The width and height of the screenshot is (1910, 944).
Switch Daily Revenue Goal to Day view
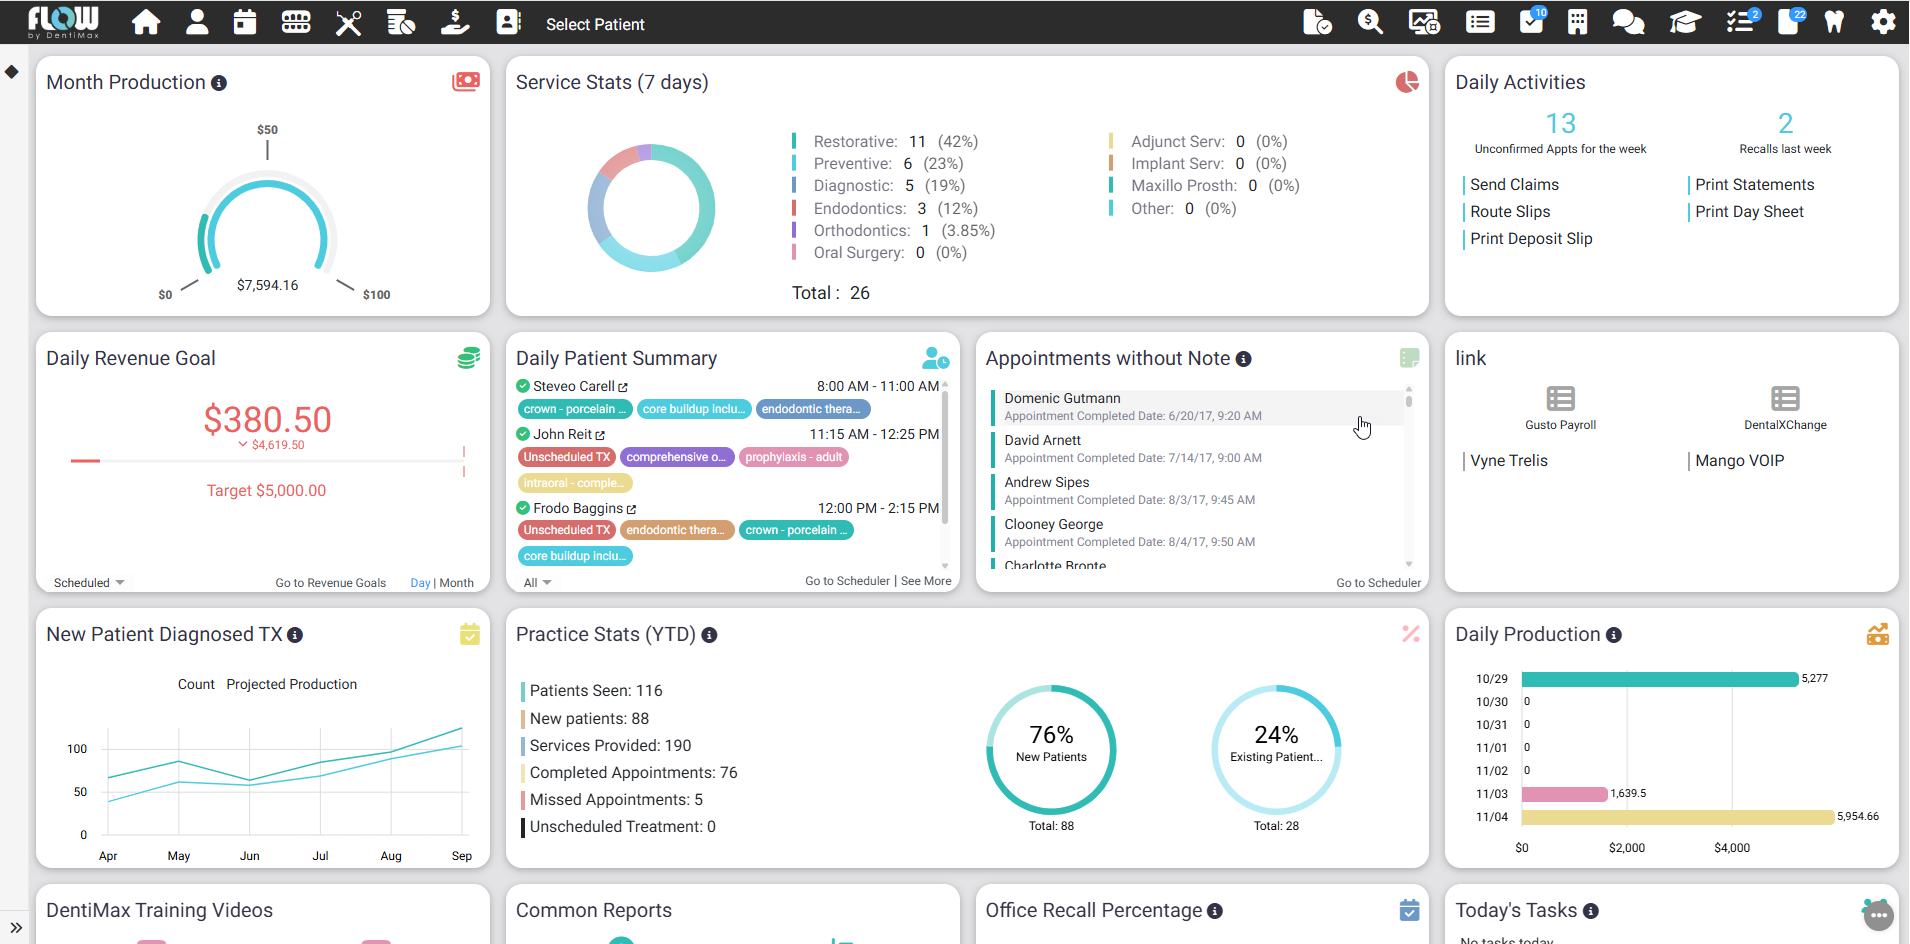[420, 583]
